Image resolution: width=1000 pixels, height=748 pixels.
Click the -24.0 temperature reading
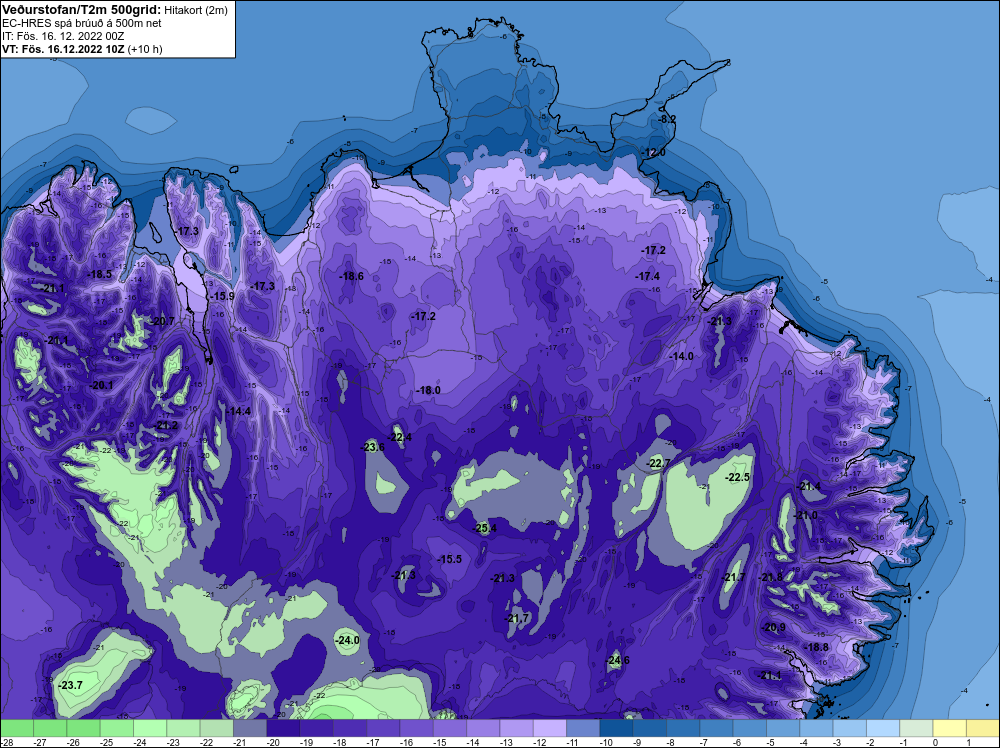[x=348, y=640]
